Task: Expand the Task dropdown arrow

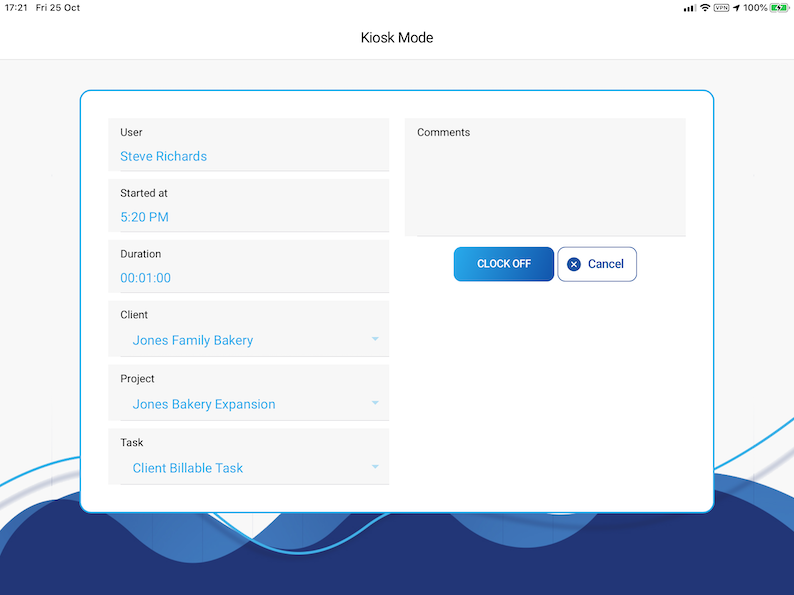Action: (x=375, y=467)
